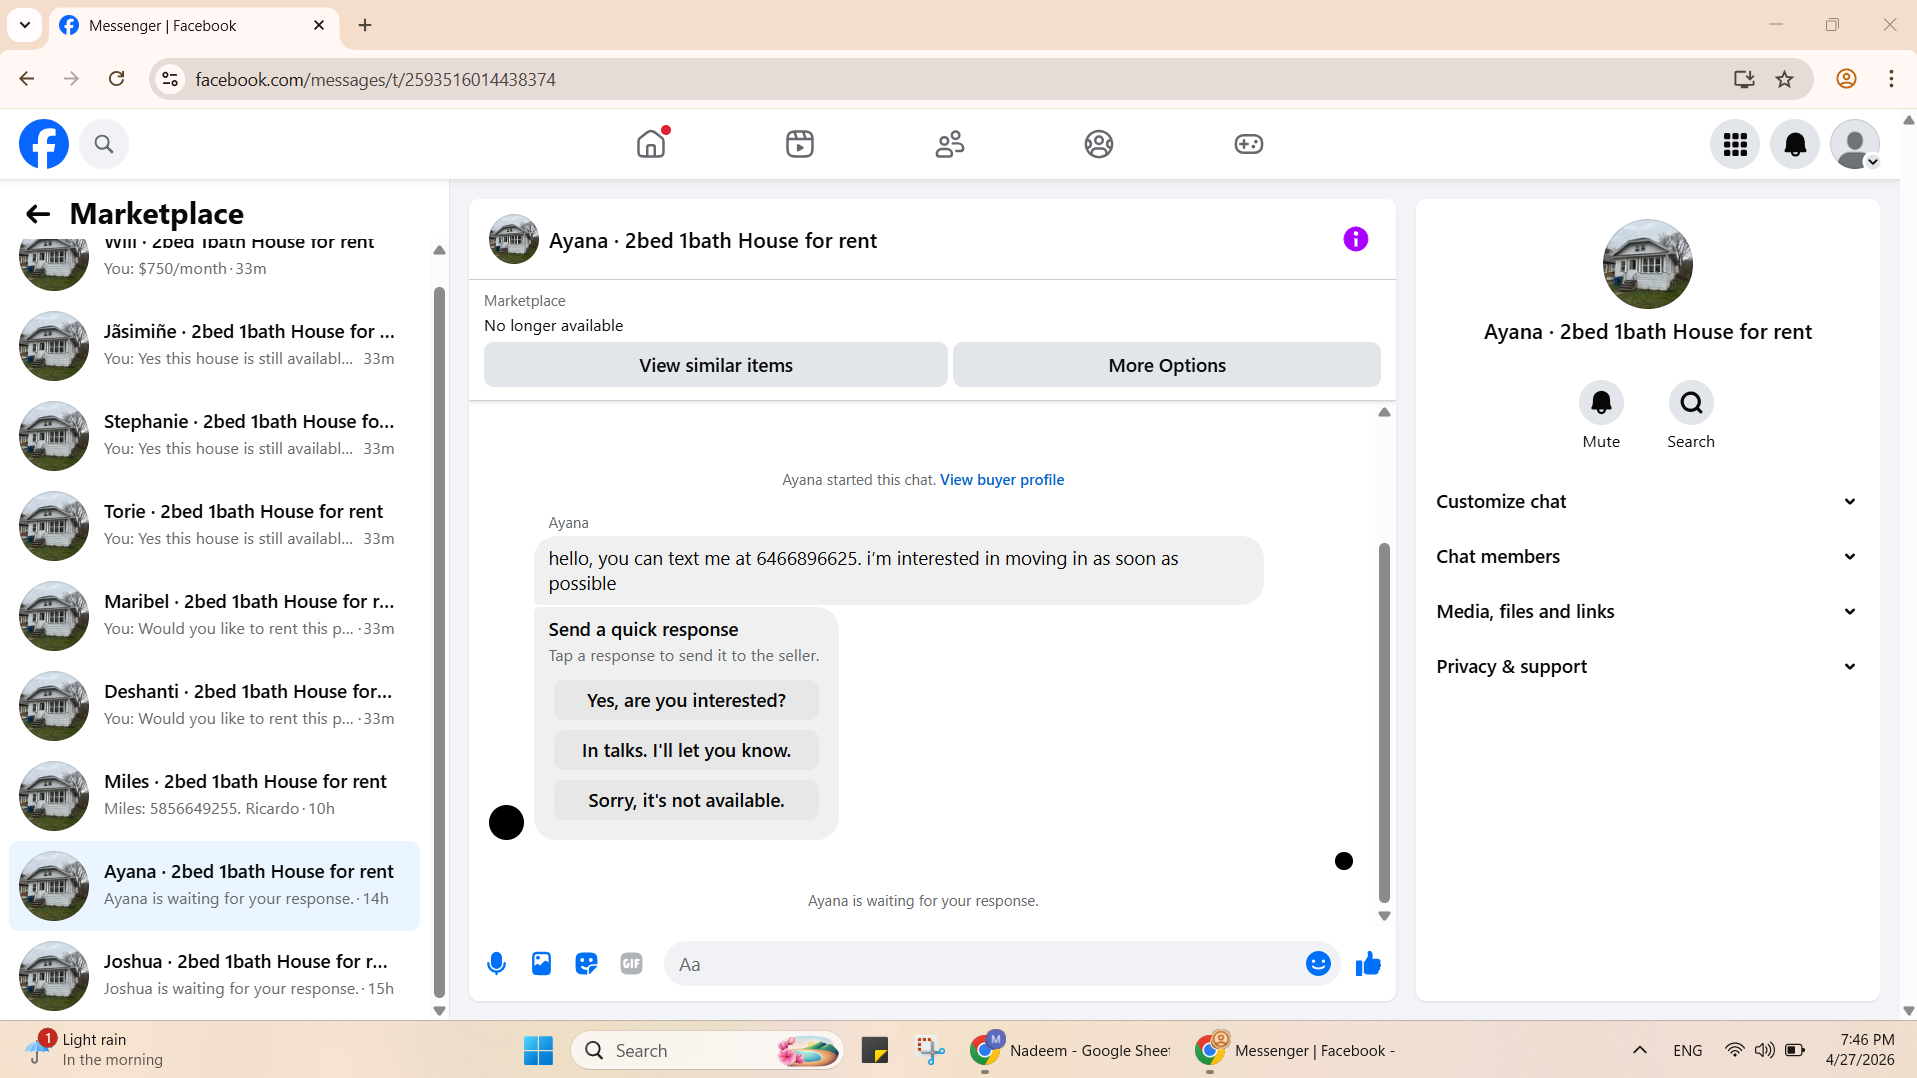The width and height of the screenshot is (1917, 1078).
Task: Expand the Customize chat section
Action: 1648,502
